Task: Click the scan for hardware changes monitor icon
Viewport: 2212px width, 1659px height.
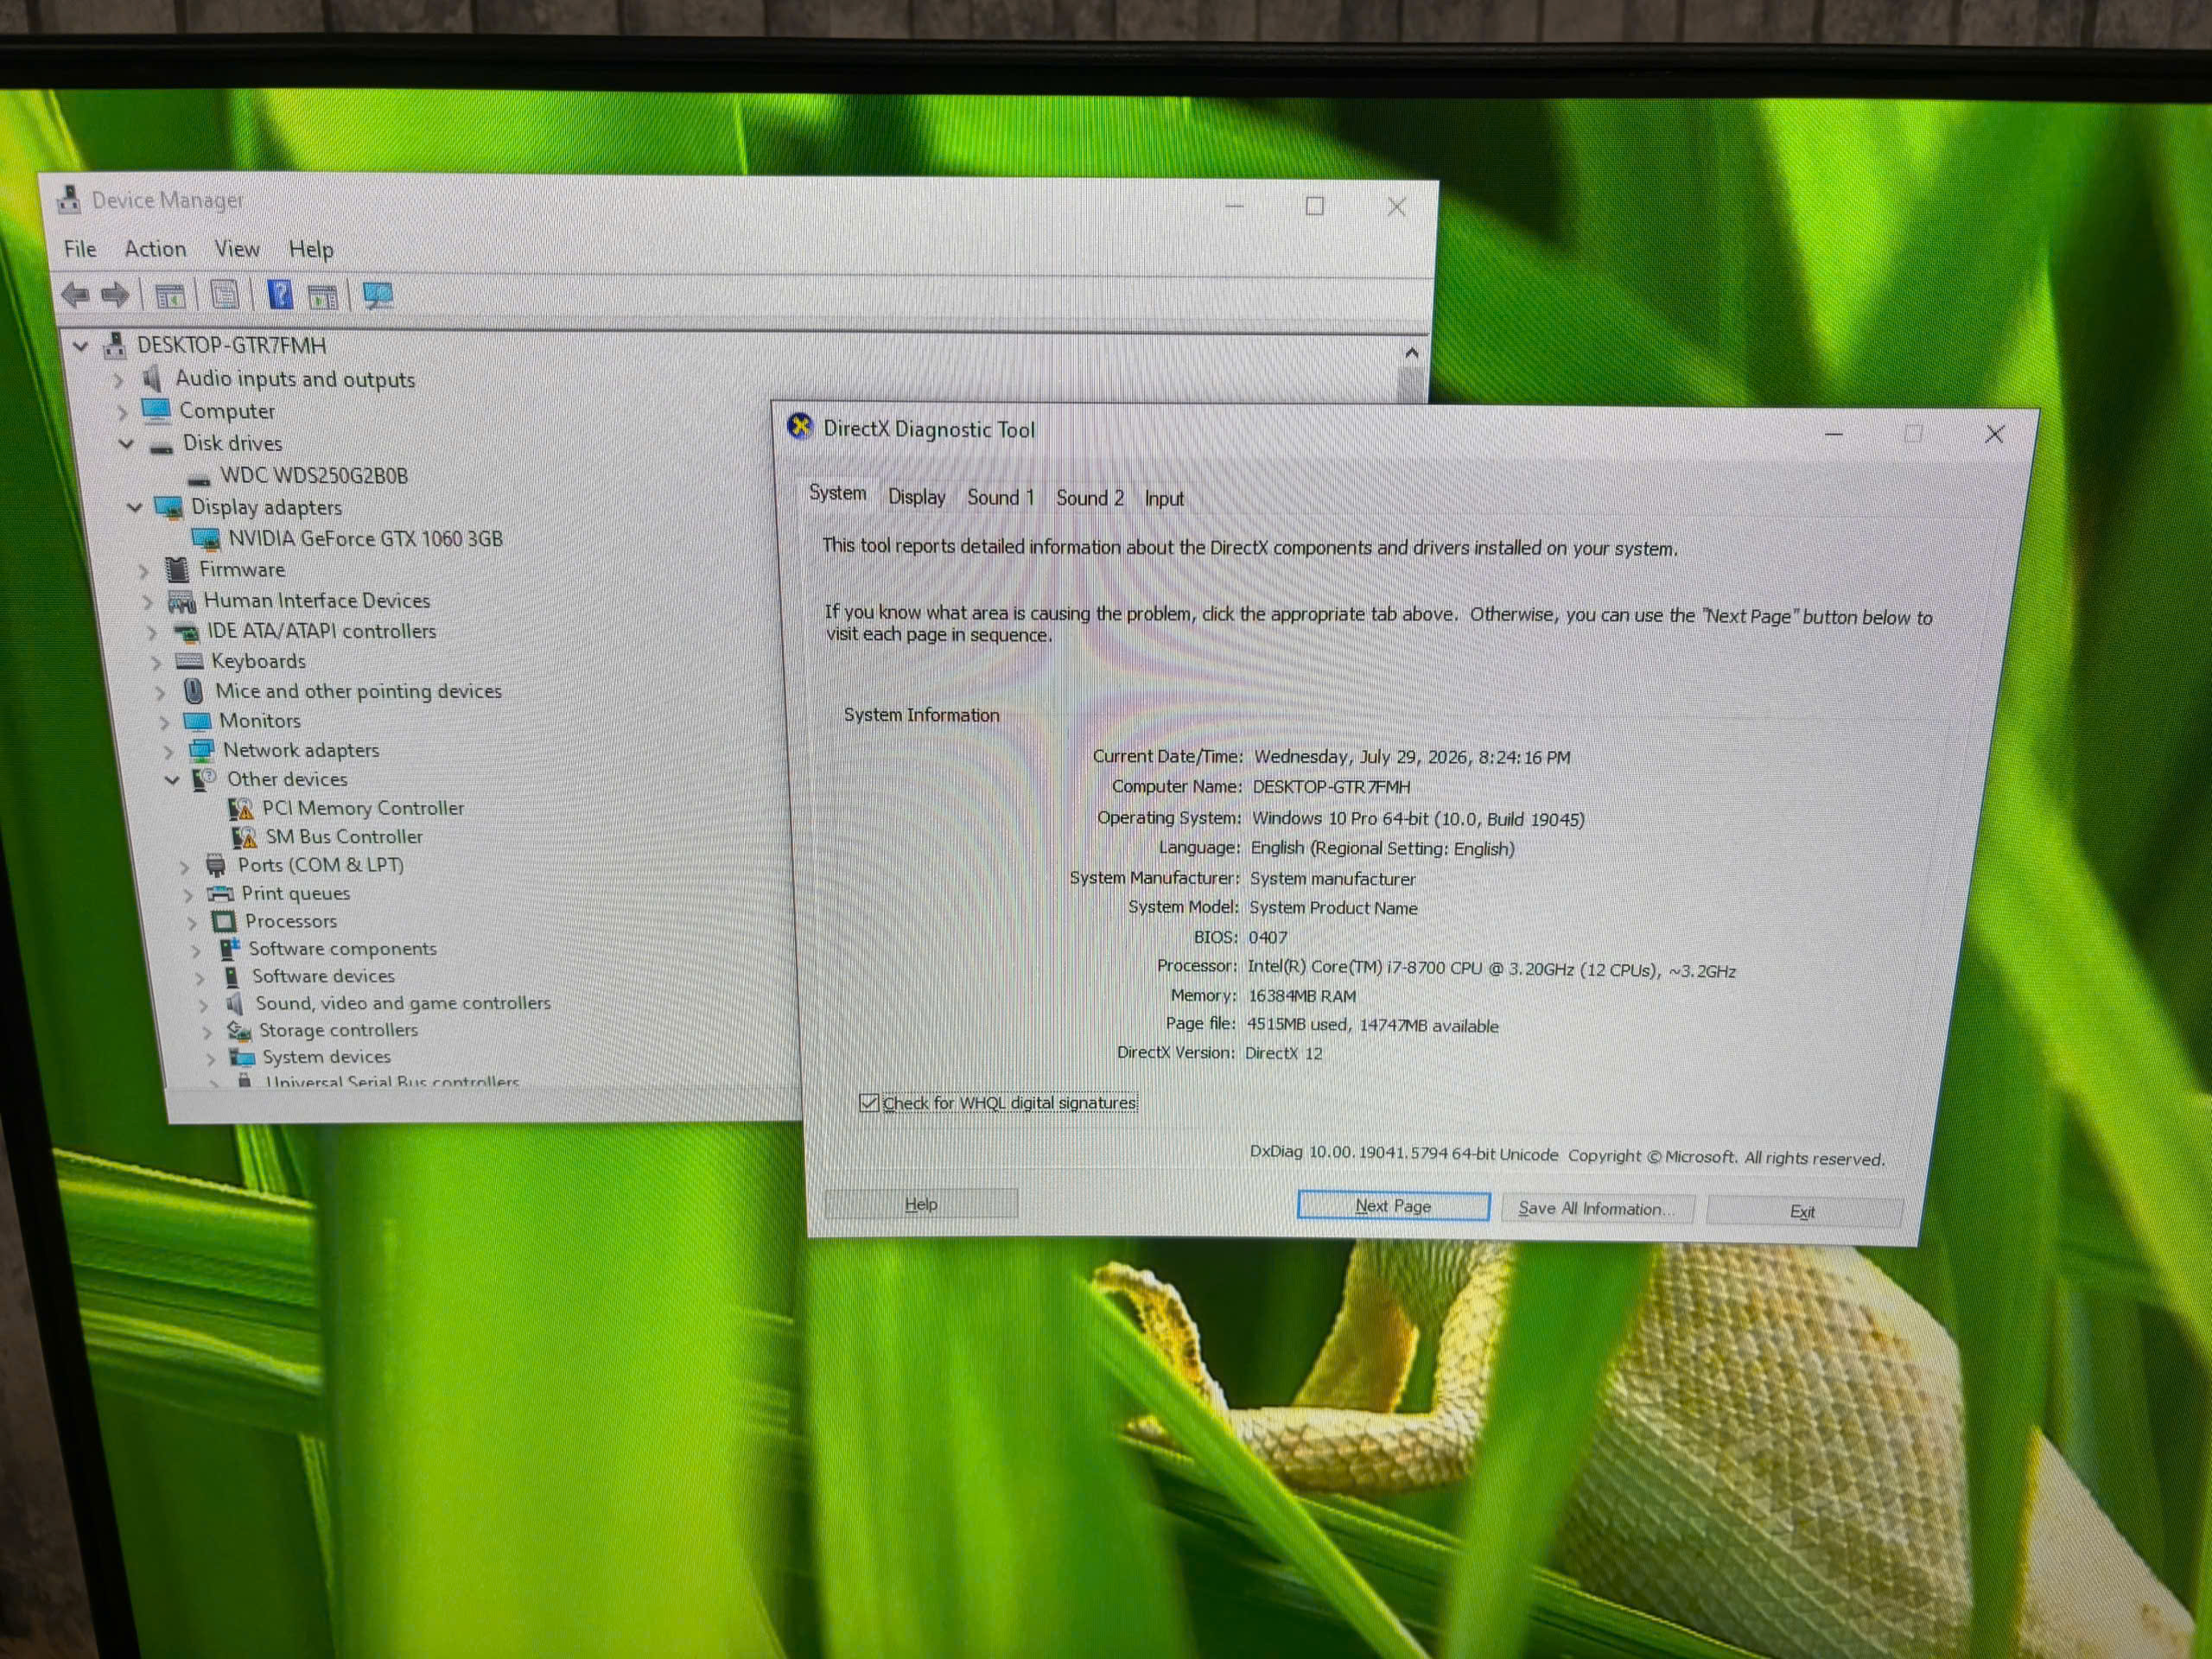Action: [x=378, y=295]
